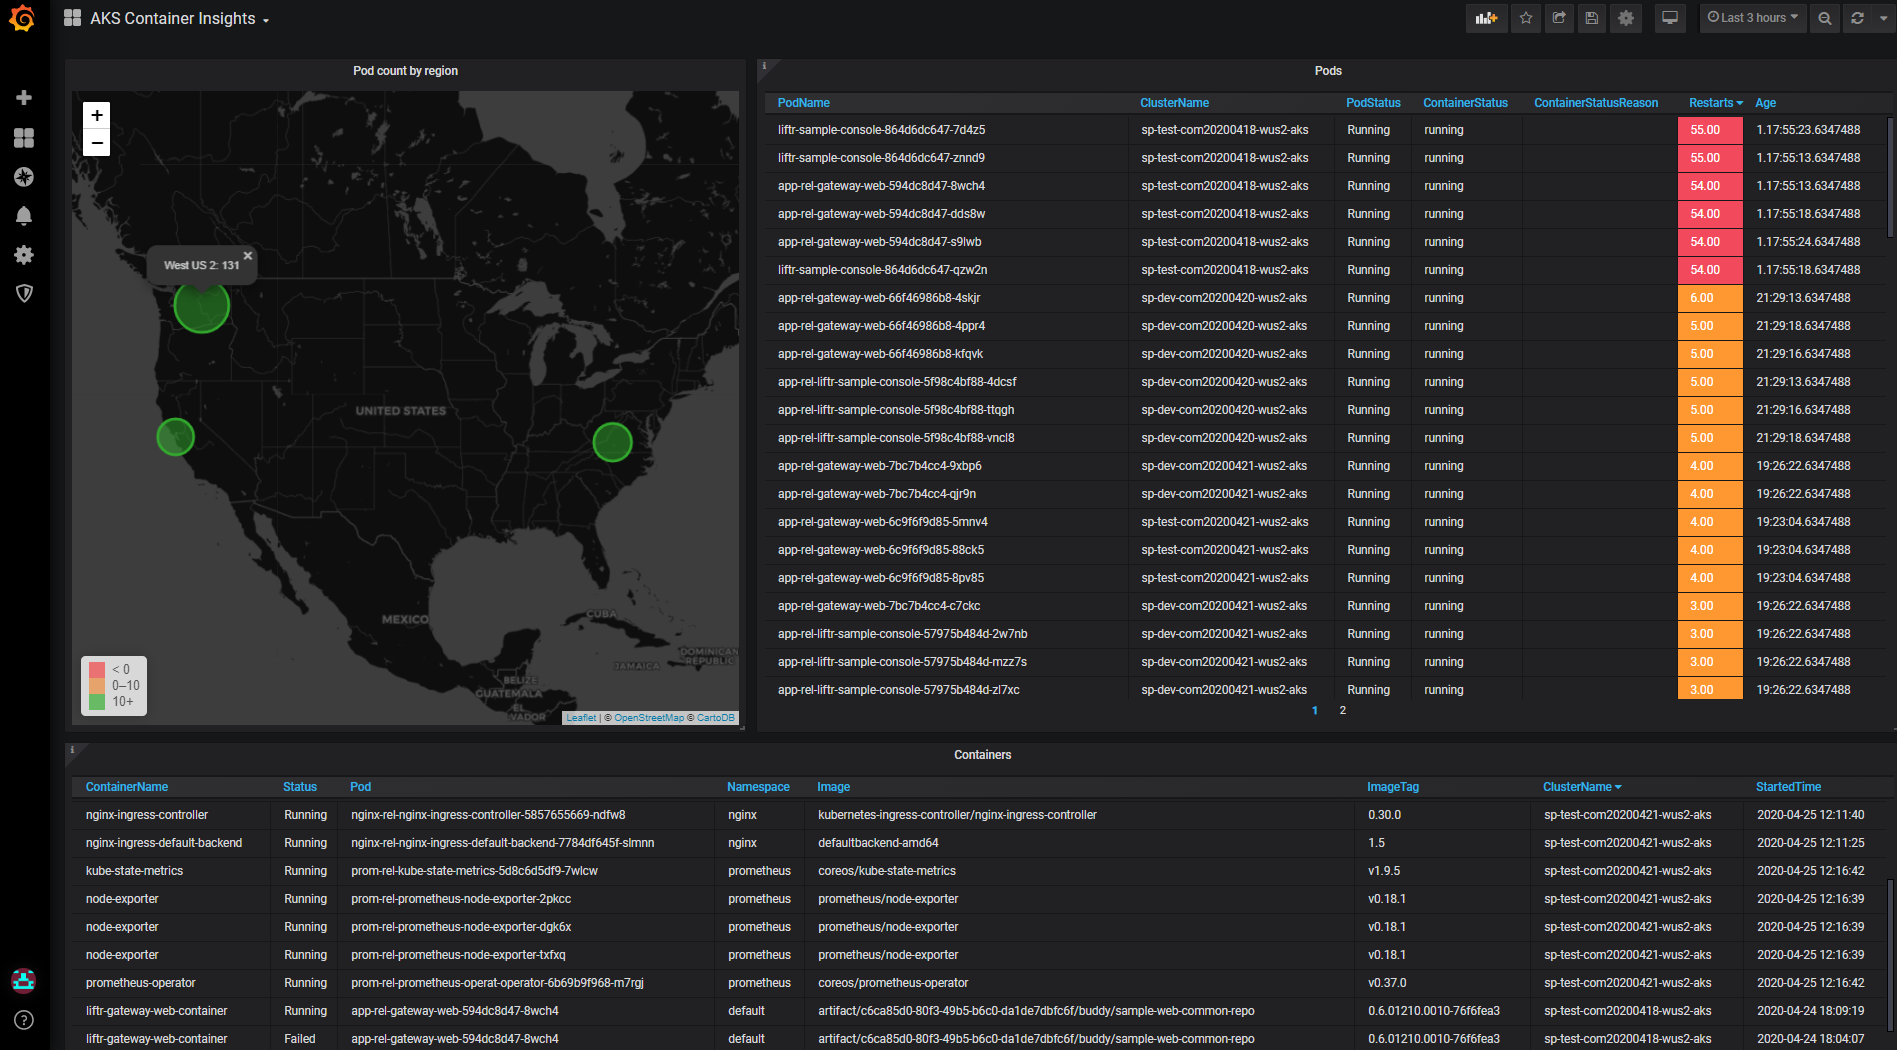1897x1050 pixels.
Task: Click the map legend 10+ green swatch
Action: tap(97, 702)
